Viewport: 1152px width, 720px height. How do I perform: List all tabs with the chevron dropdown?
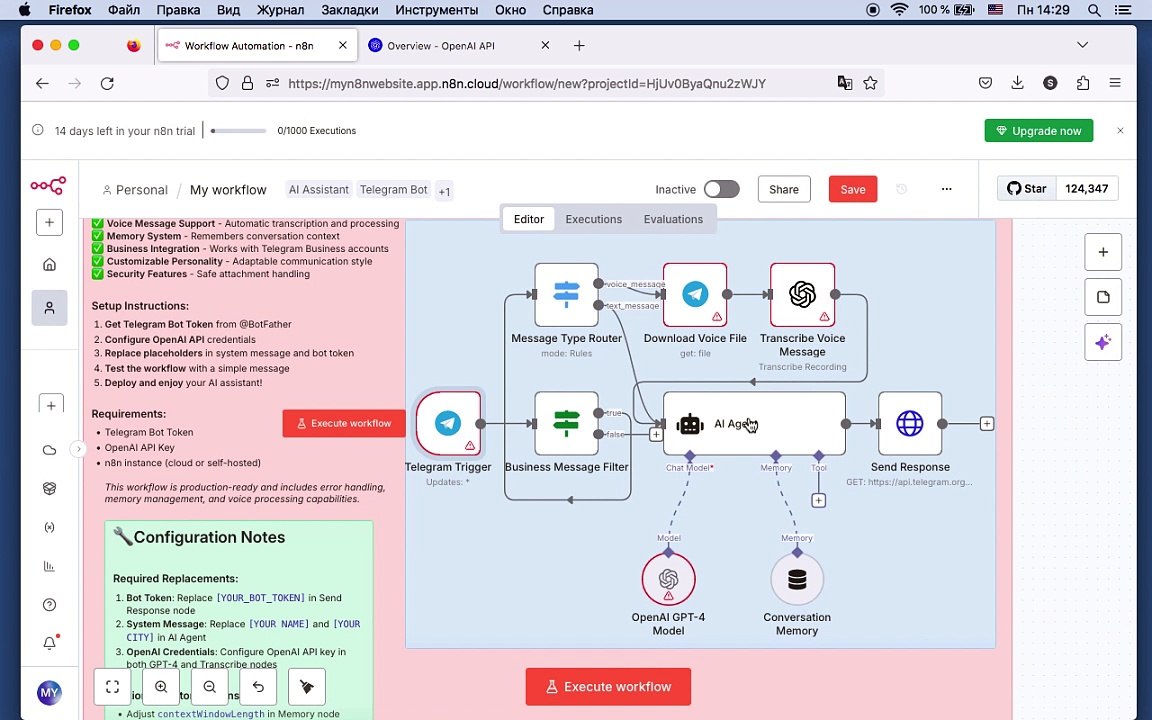(1082, 45)
